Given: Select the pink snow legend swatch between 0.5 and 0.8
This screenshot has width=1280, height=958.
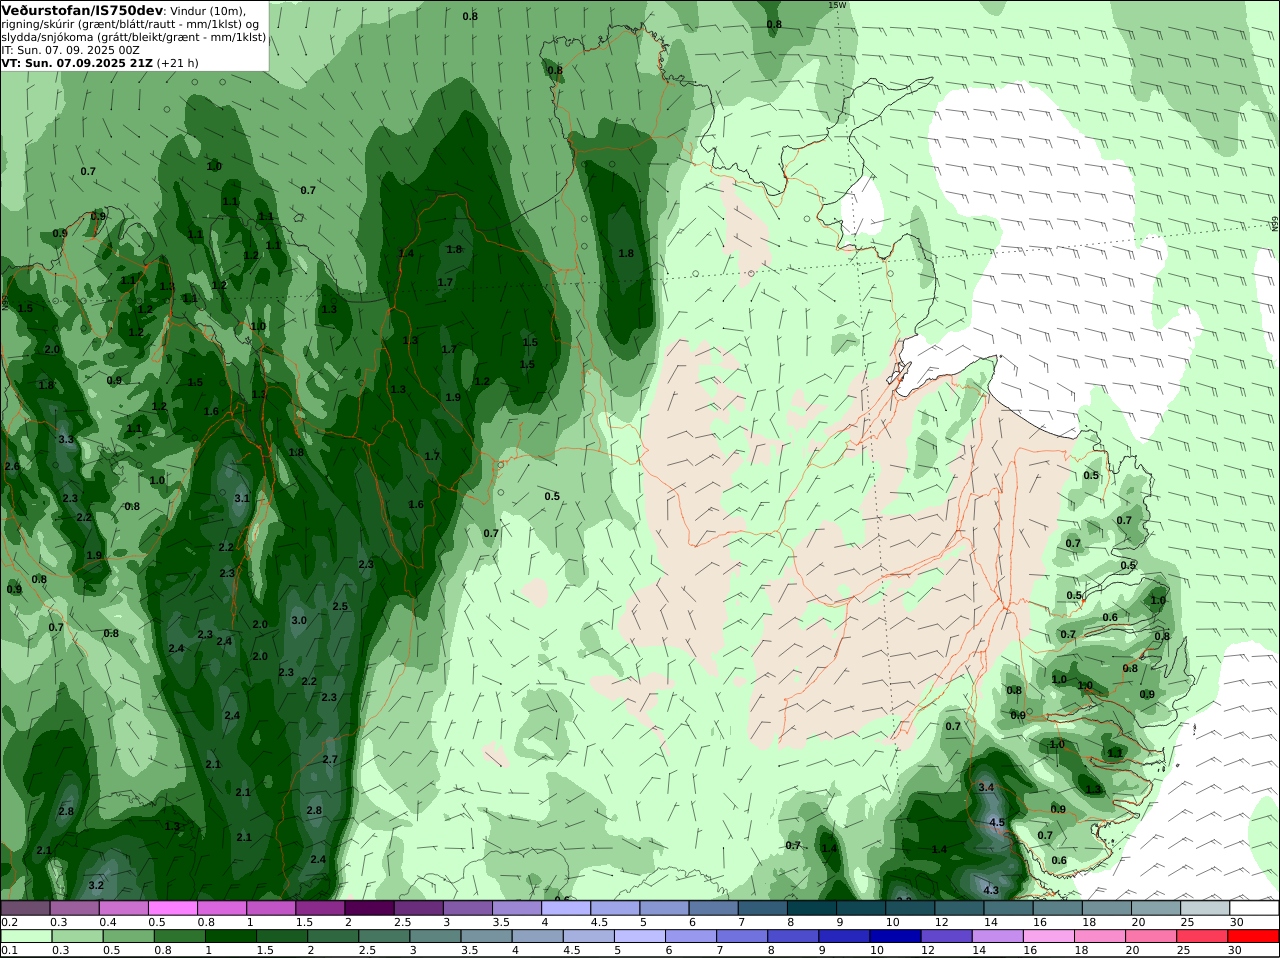Looking at the screenshot, I should [172, 908].
